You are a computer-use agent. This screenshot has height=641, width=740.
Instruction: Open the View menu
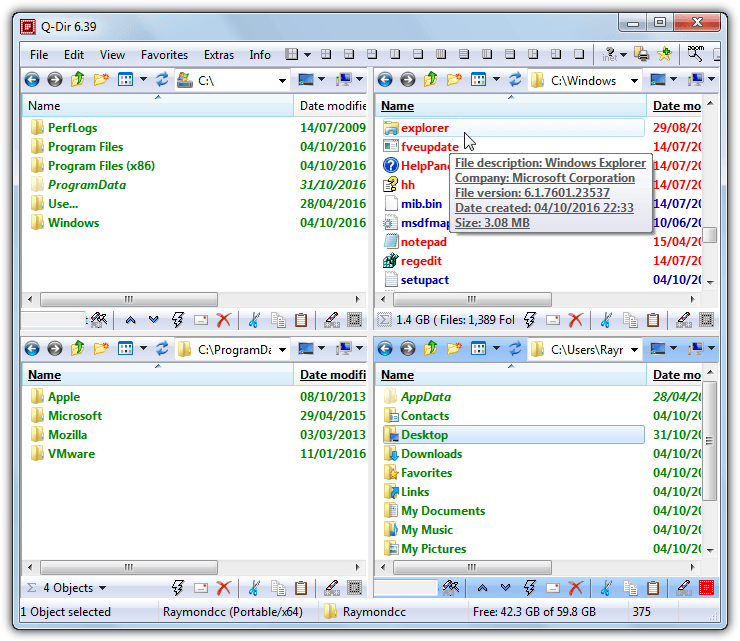coord(112,55)
